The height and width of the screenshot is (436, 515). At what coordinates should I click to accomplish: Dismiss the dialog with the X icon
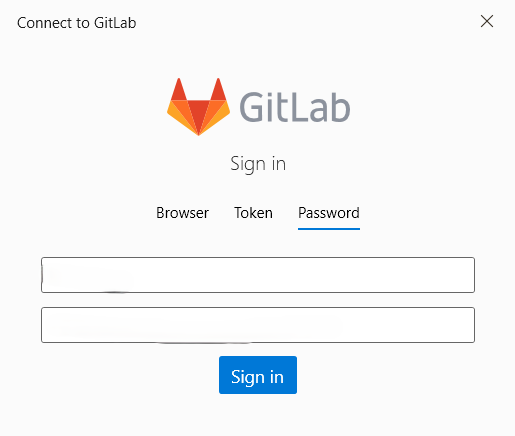pyautogui.click(x=487, y=21)
